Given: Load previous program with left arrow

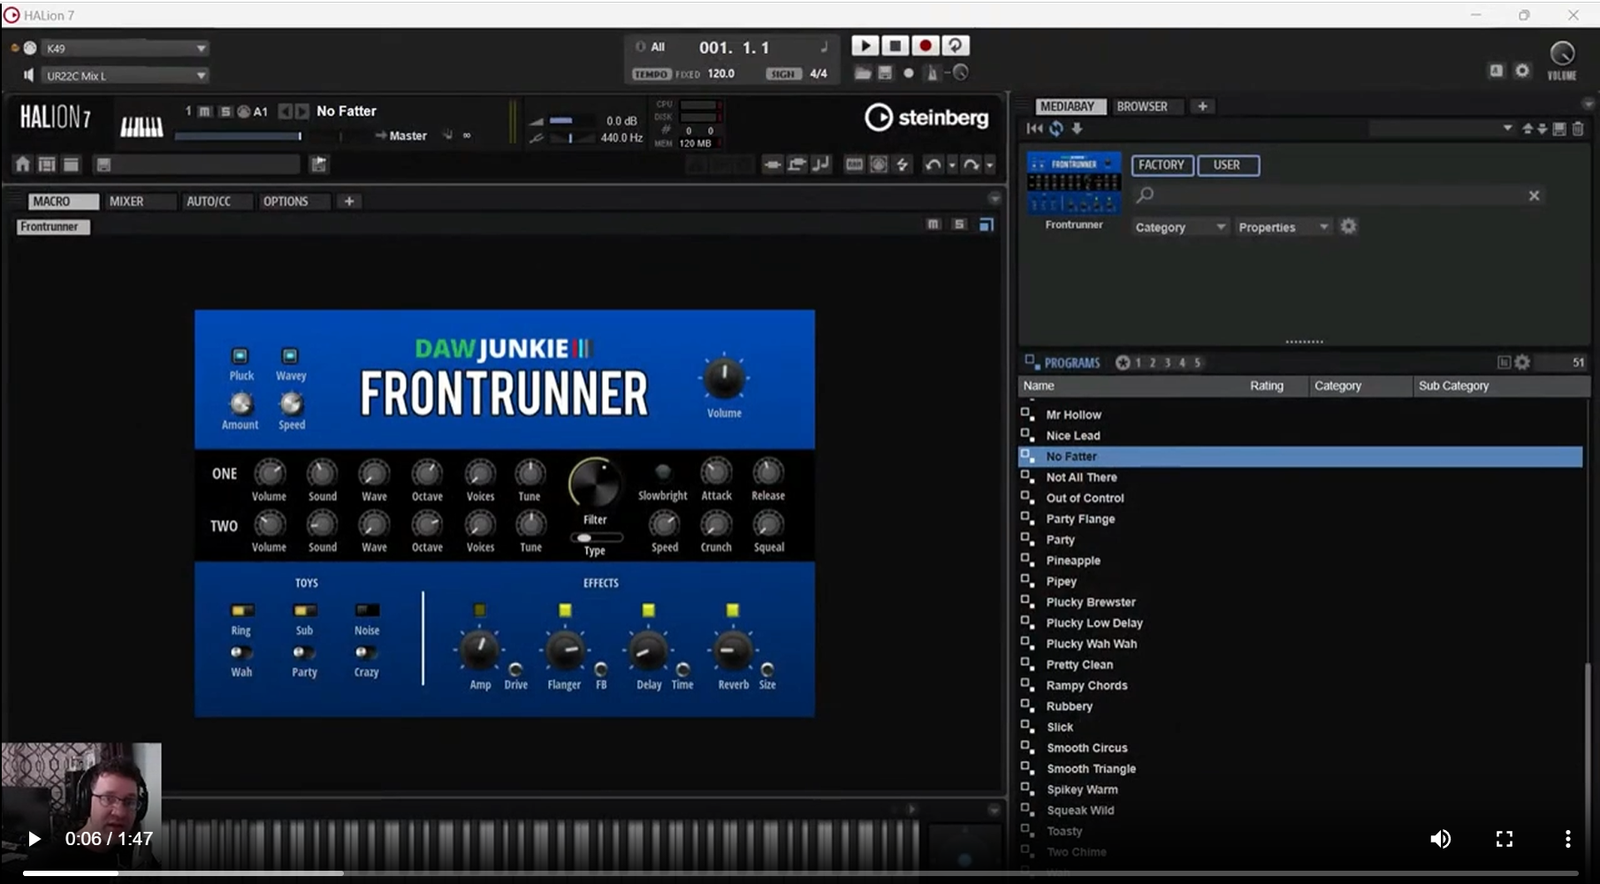Looking at the screenshot, I should pyautogui.click(x=285, y=111).
